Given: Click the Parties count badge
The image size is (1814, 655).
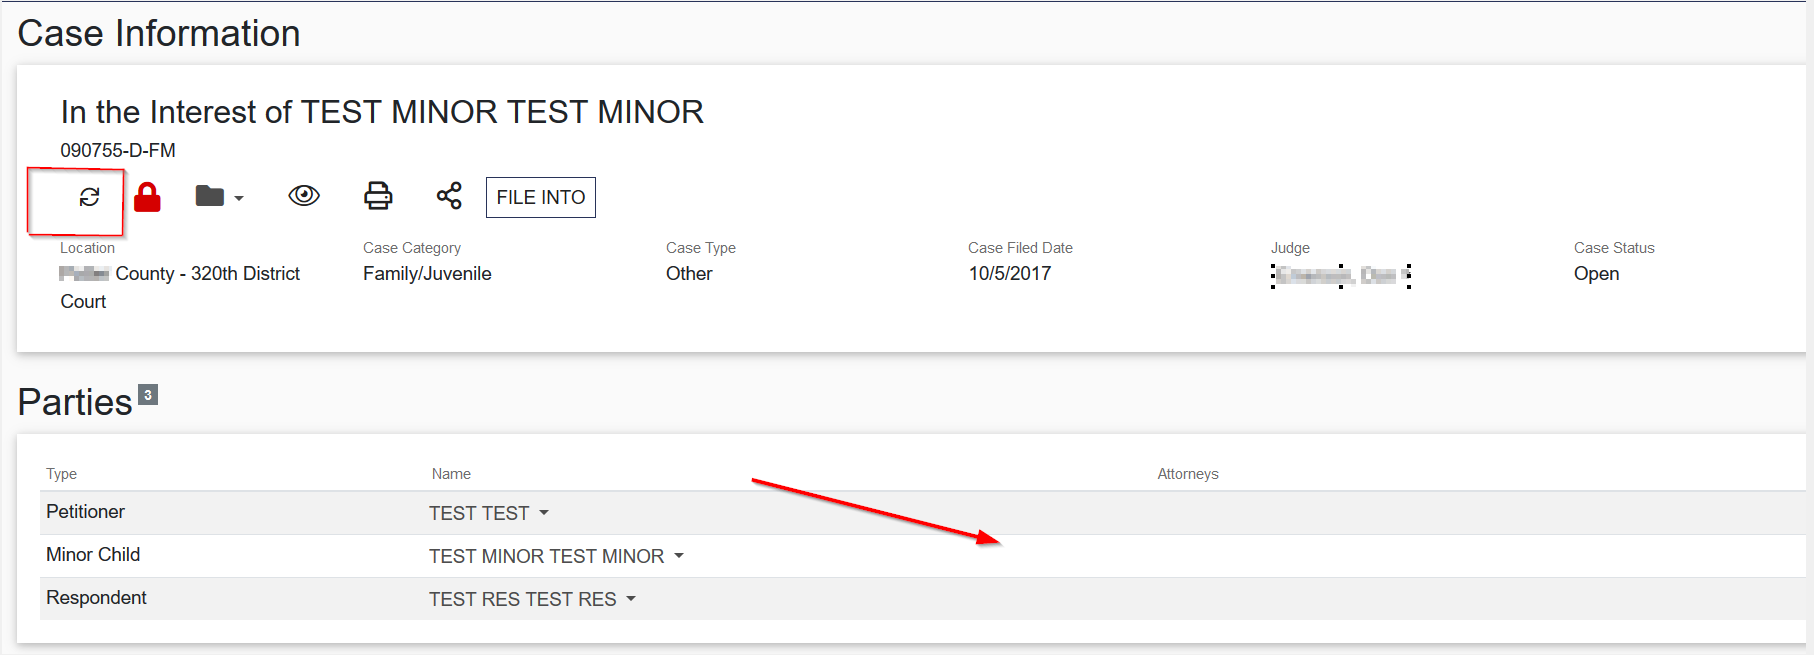Looking at the screenshot, I should tap(148, 395).
